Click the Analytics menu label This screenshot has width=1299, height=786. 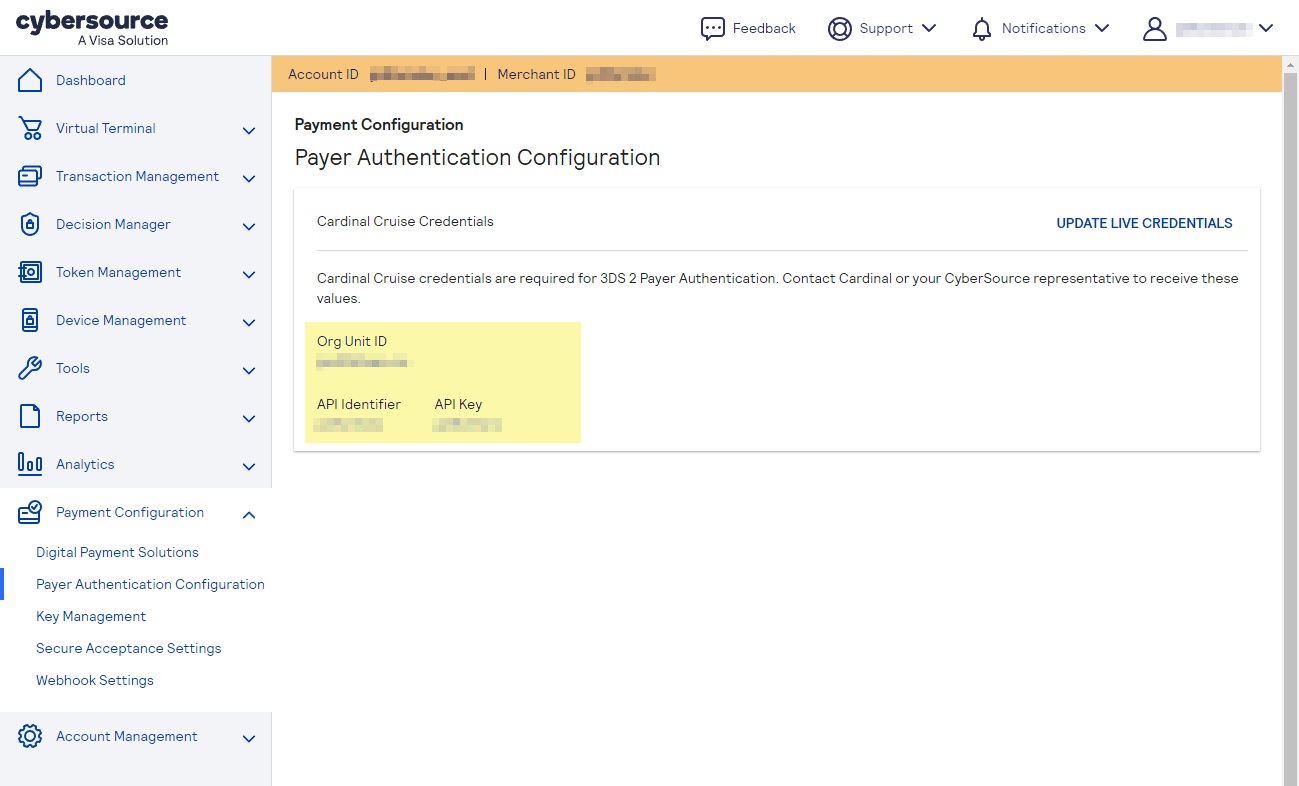click(85, 464)
